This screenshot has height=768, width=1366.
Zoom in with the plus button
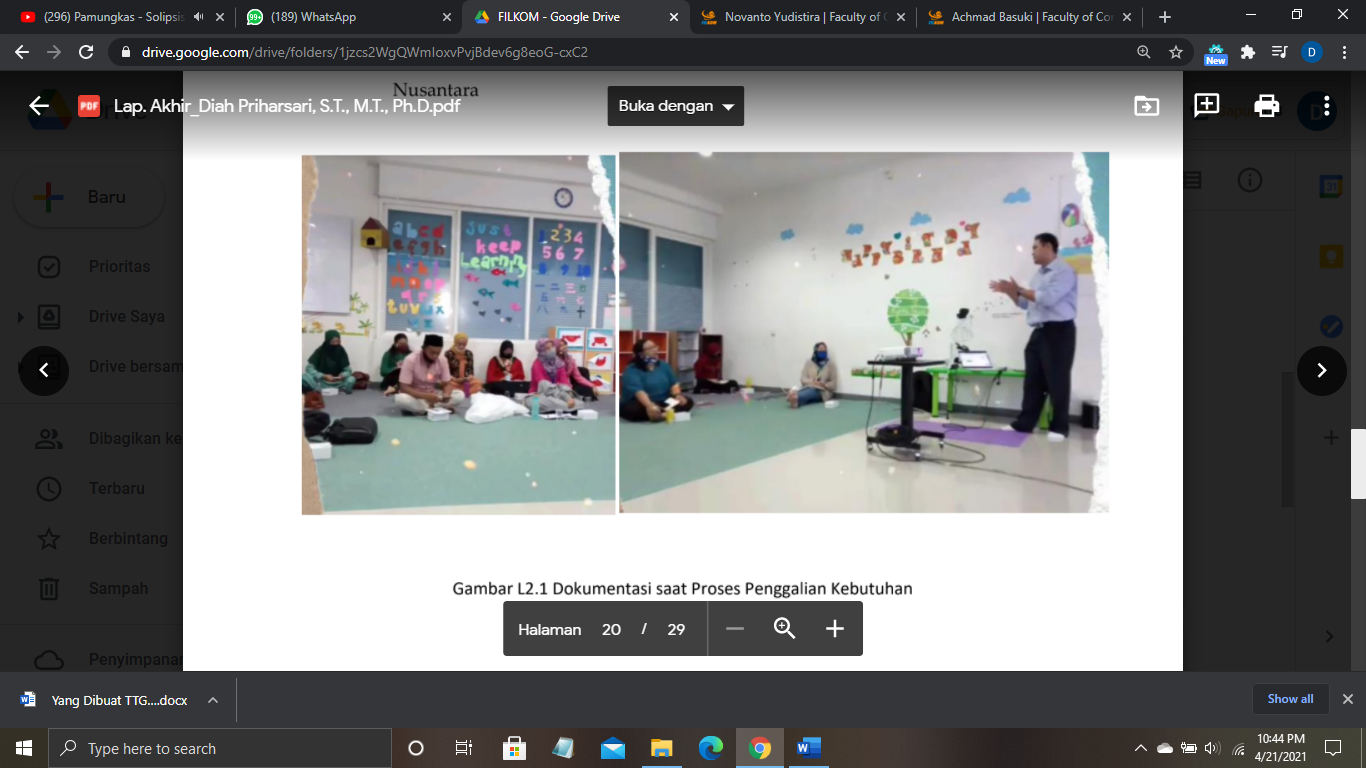835,629
